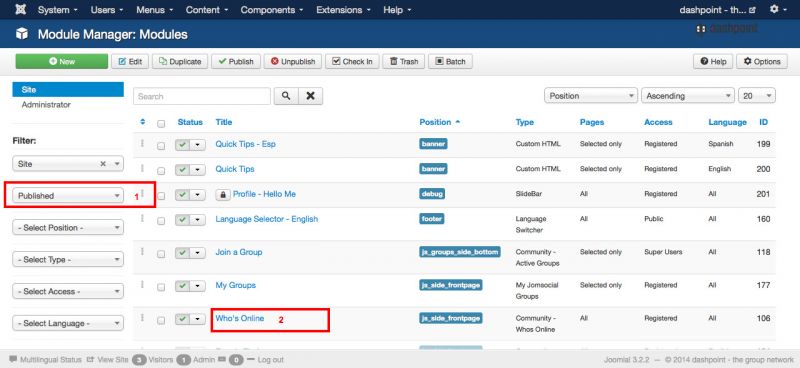Toggle published status of Profile - Hello Me
The width and height of the screenshot is (800, 368).
pos(184,194)
